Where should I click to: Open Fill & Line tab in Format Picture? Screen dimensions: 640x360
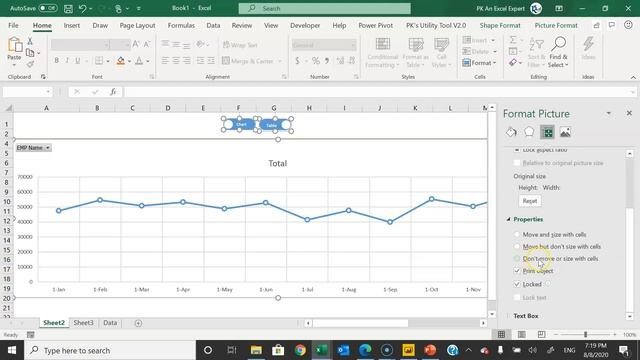(x=511, y=132)
